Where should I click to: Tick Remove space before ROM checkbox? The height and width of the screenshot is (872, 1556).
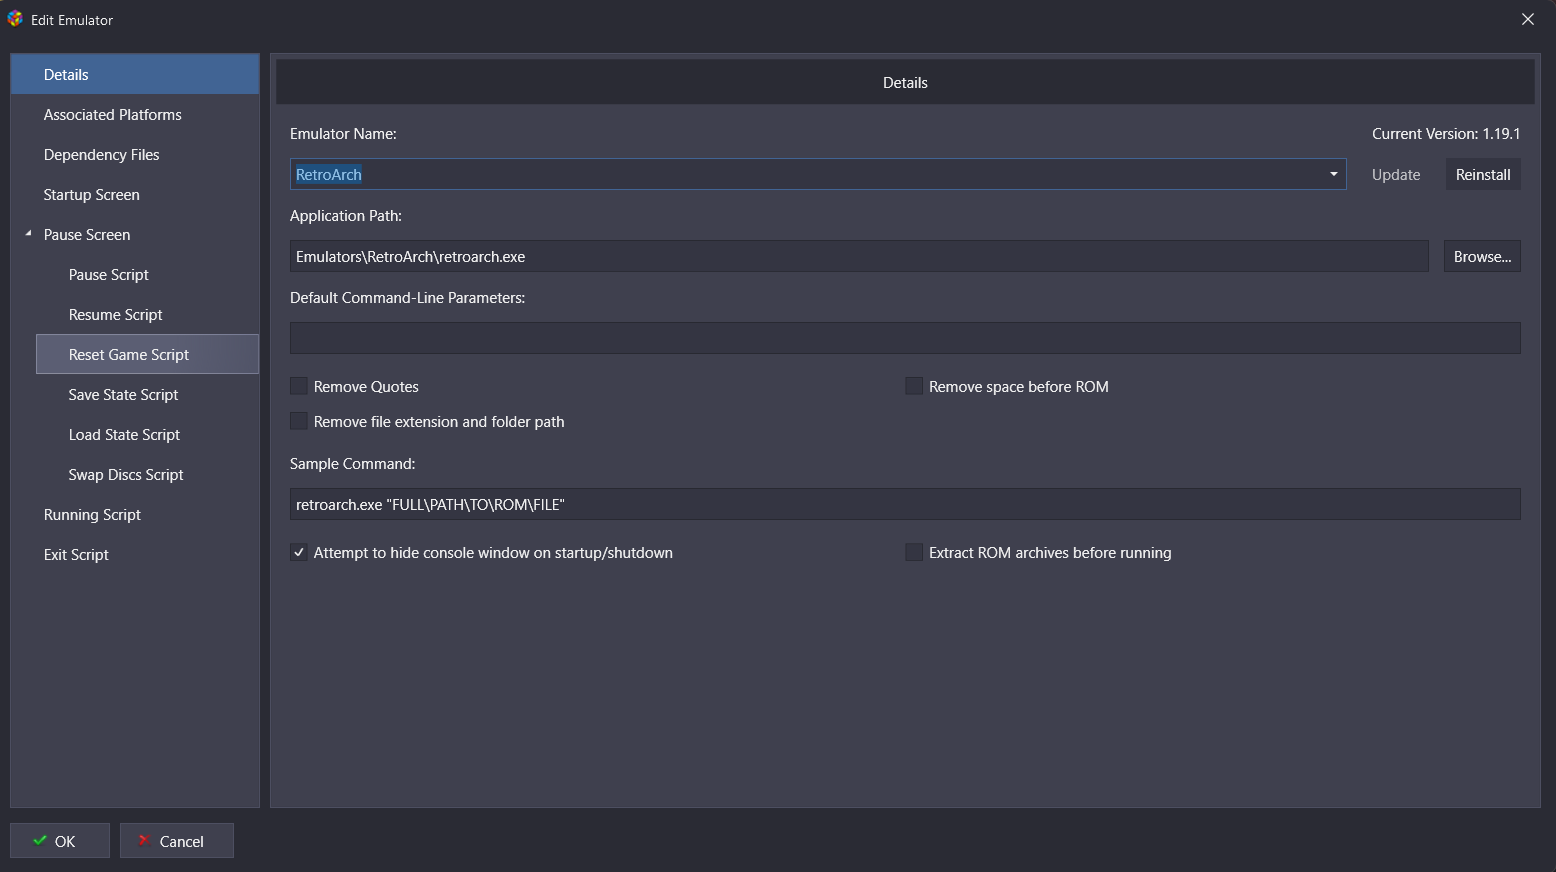[x=914, y=386]
